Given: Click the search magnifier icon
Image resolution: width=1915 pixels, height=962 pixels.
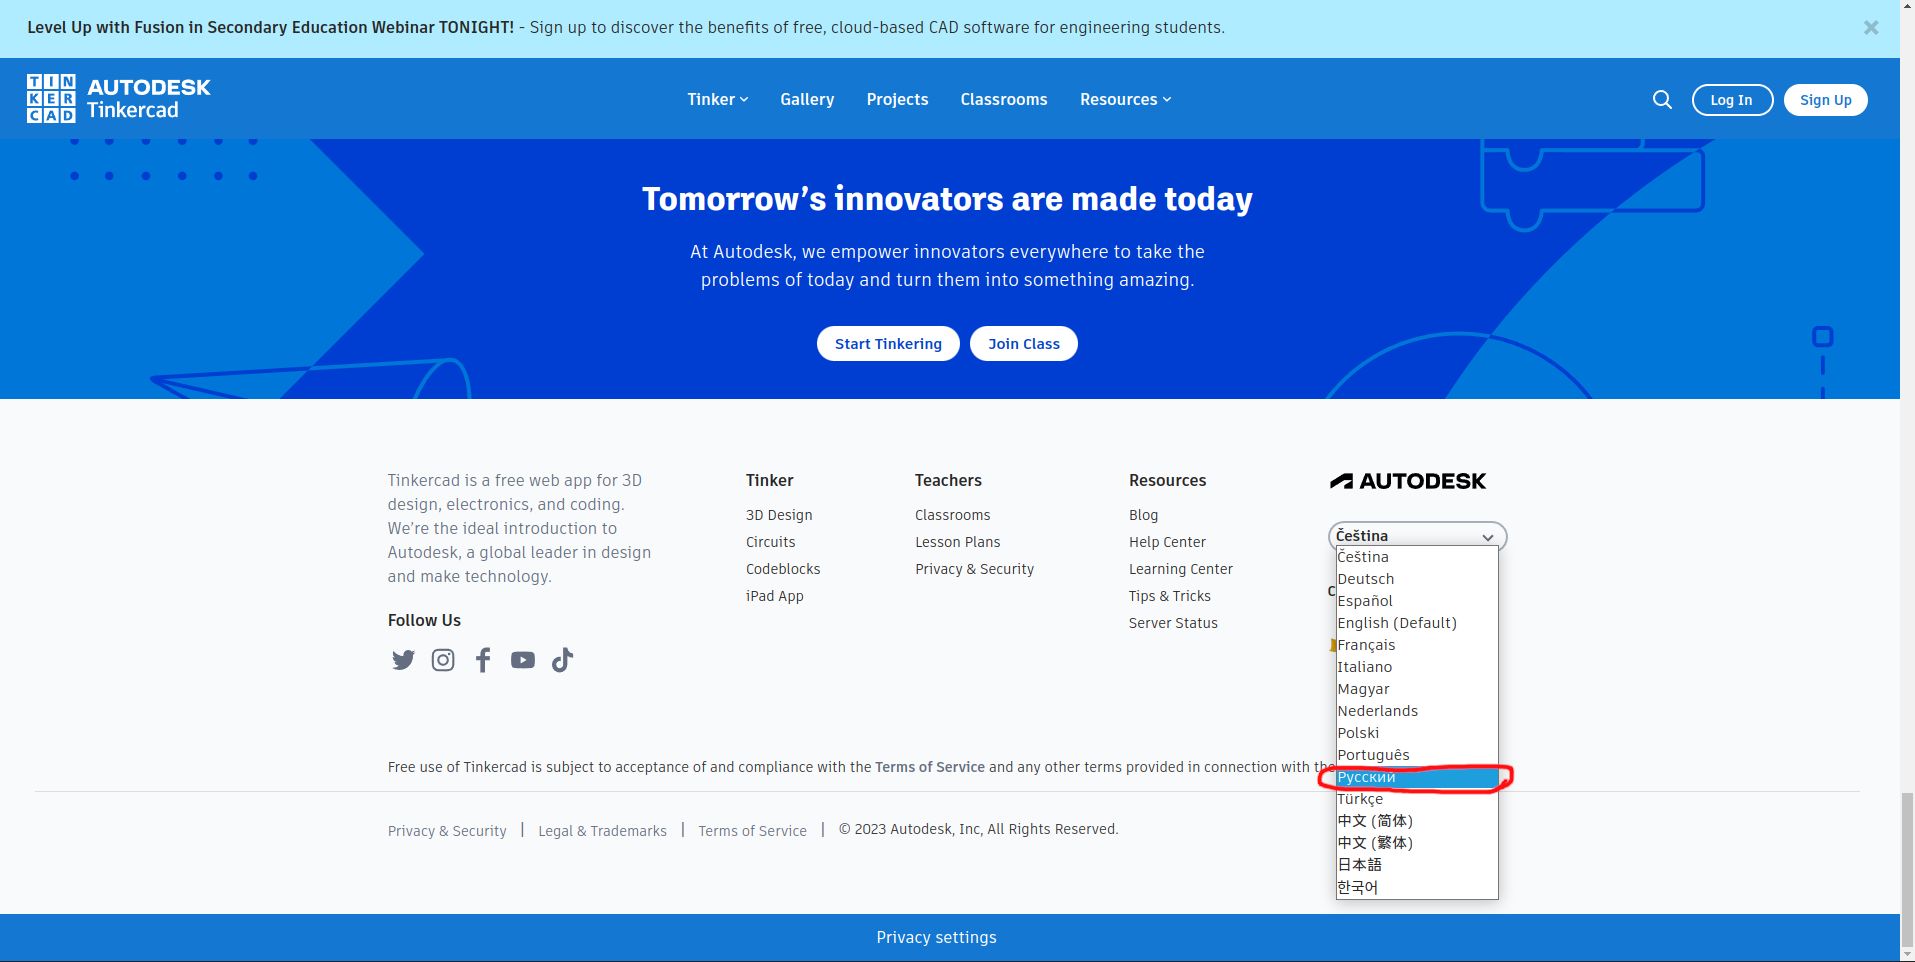Looking at the screenshot, I should (x=1662, y=99).
